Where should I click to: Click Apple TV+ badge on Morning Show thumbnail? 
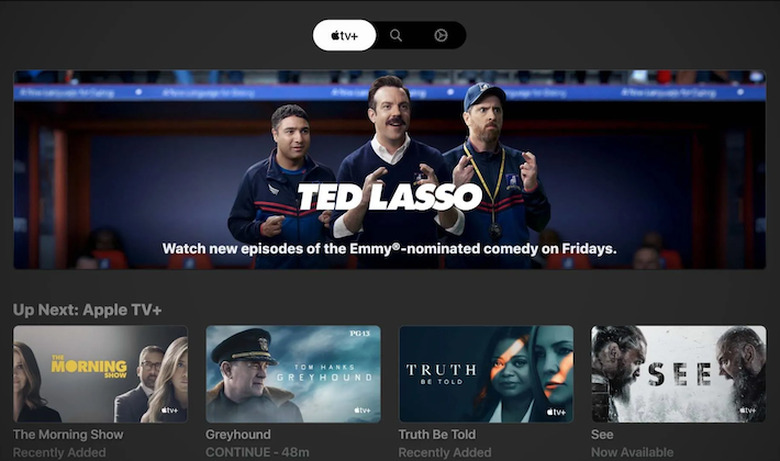pyautogui.click(x=169, y=410)
